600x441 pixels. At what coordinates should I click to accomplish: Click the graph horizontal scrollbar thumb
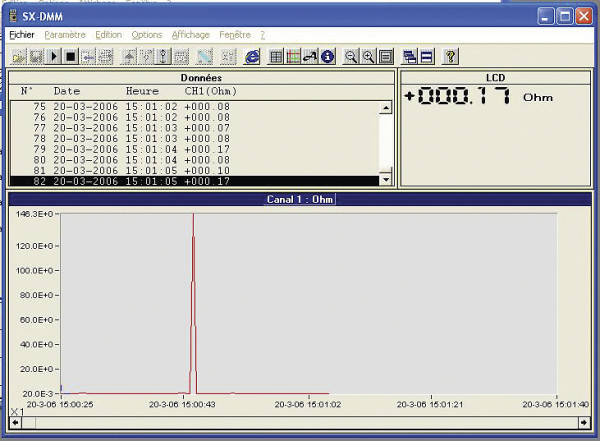coord(29,423)
